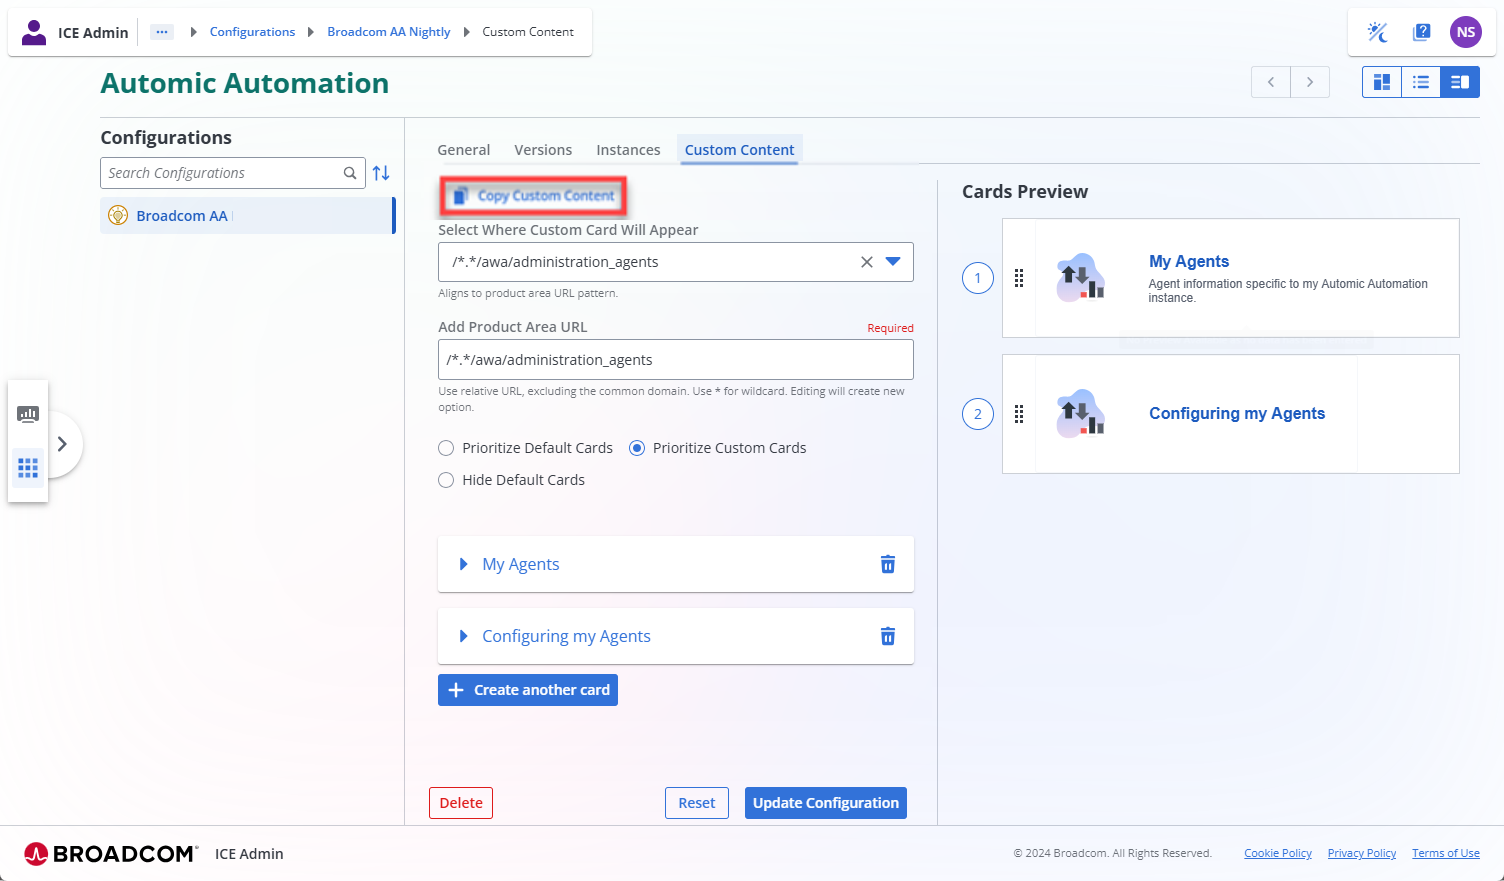This screenshot has width=1504, height=881.
Task: Click Configuring my Agents title in preview
Action: coord(1237,413)
